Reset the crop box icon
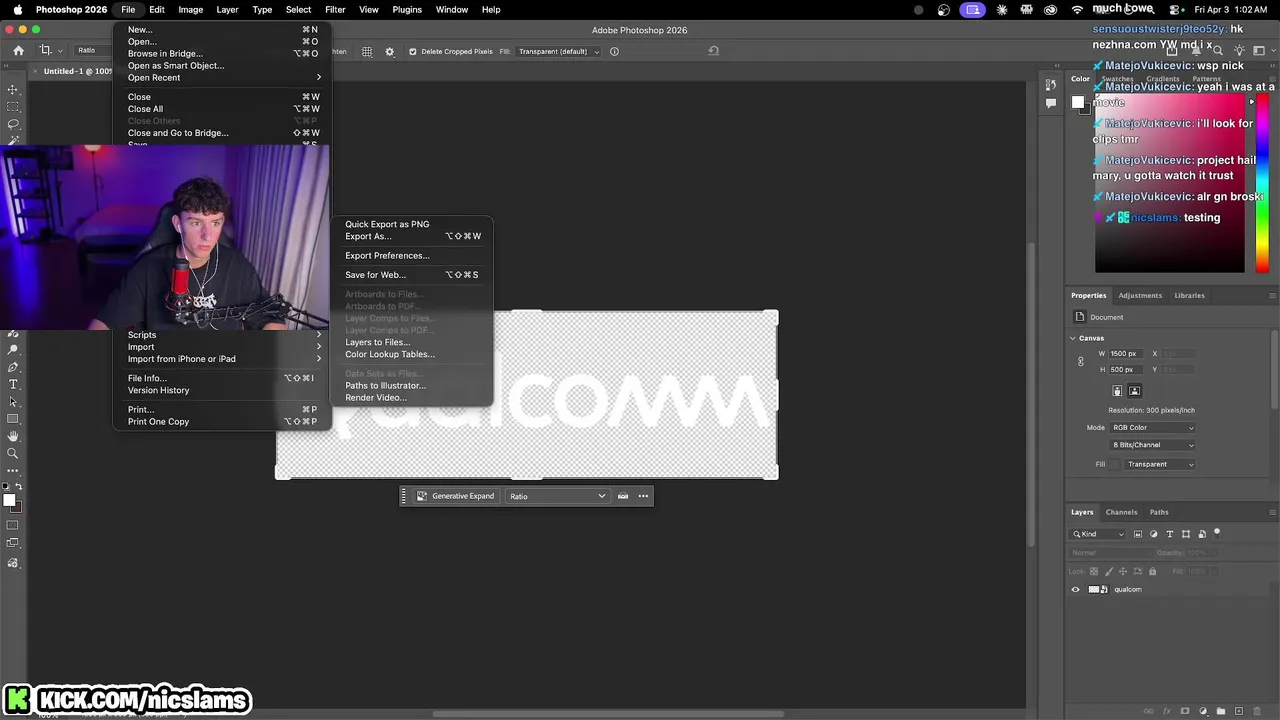This screenshot has width=1280, height=720. click(713, 51)
